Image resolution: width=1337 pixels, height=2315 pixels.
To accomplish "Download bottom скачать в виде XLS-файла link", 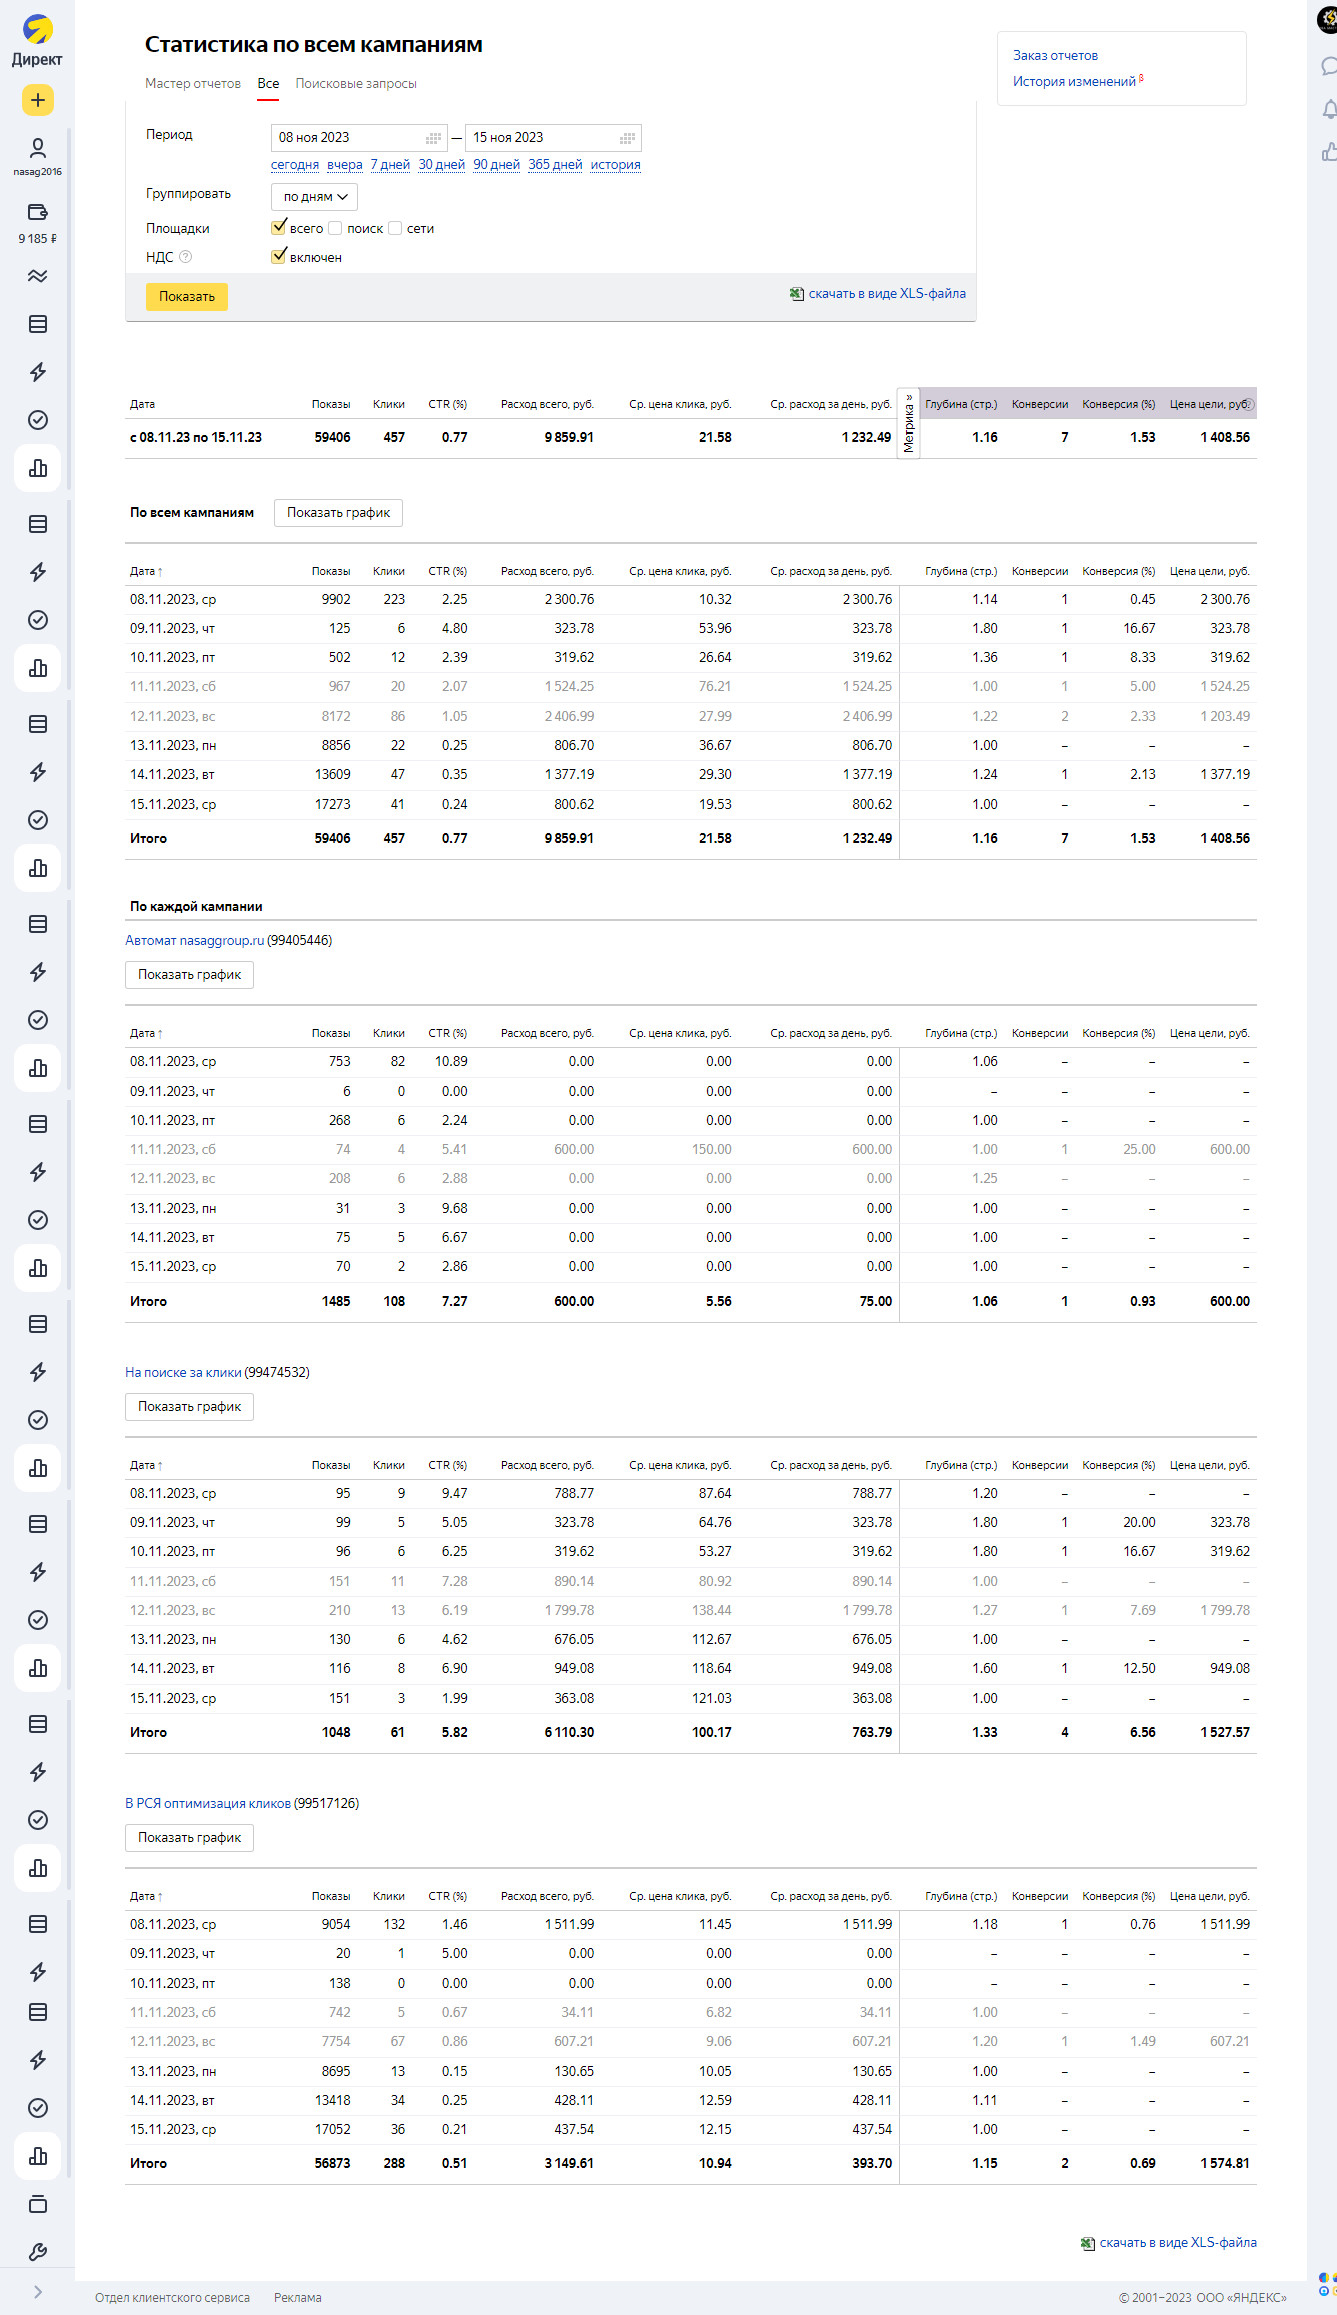I will pos(1178,2243).
